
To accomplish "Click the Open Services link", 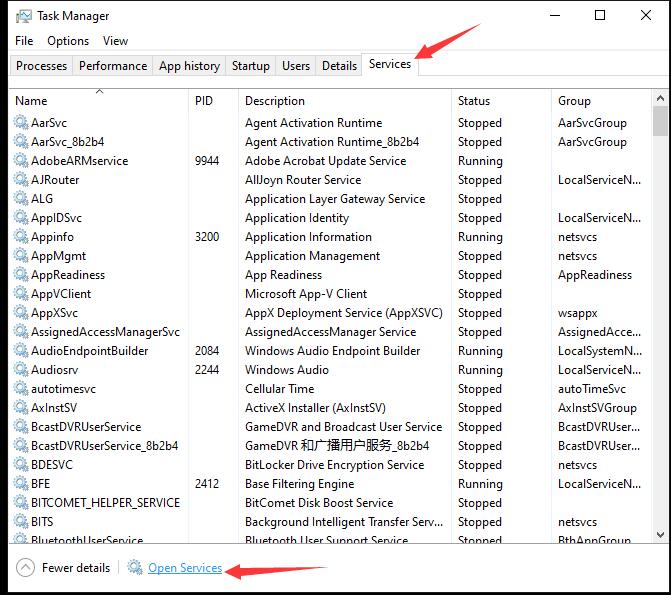I will pyautogui.click(x=185, y=568).
